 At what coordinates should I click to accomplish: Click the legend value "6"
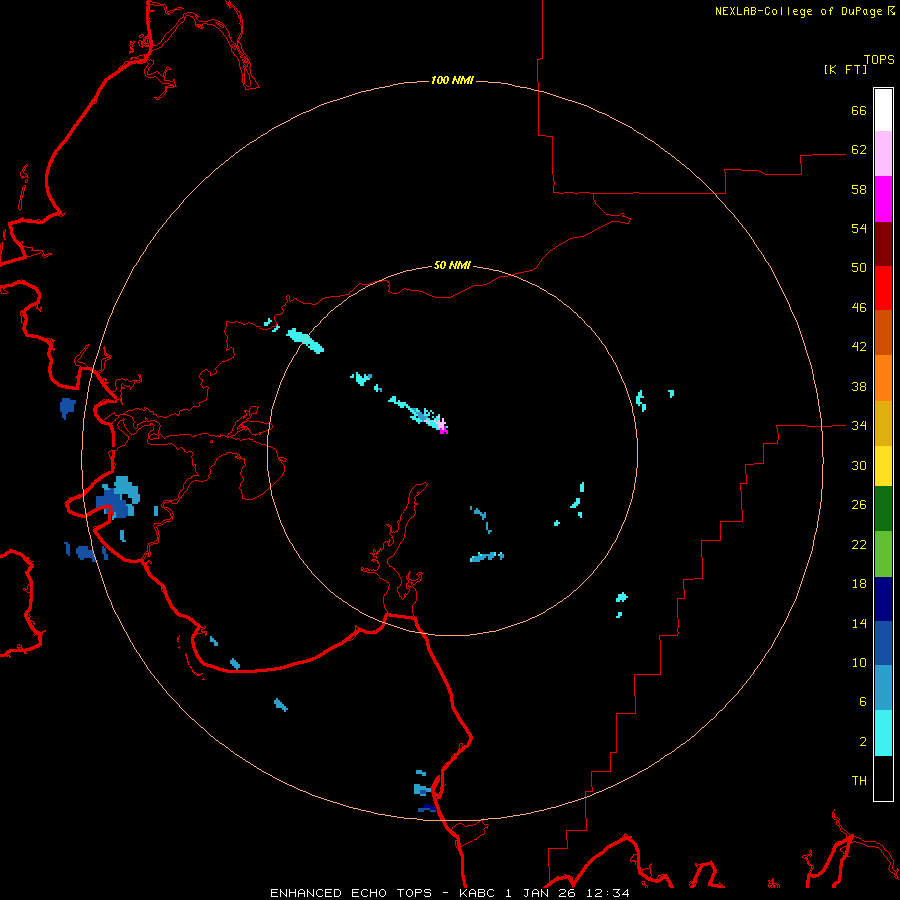tap(863, 702)
